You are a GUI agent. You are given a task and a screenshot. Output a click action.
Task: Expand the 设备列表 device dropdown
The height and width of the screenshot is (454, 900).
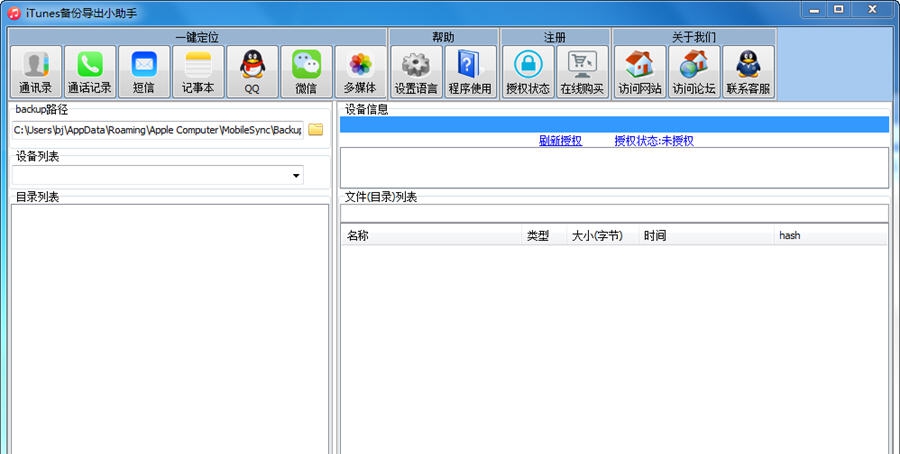(296, 175)
